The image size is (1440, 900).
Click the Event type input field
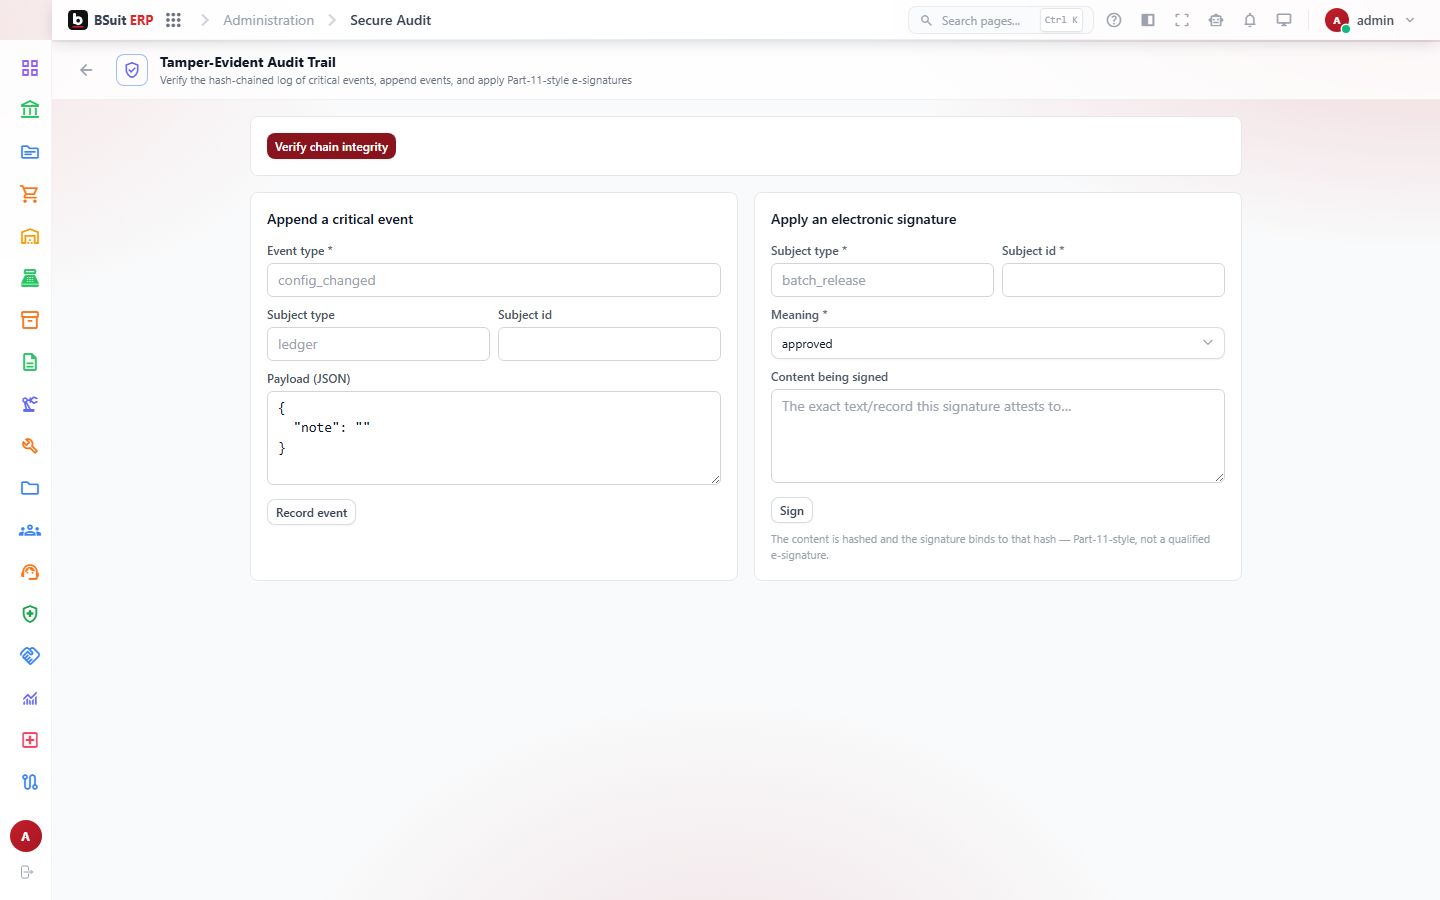click(x=493, y=280)
